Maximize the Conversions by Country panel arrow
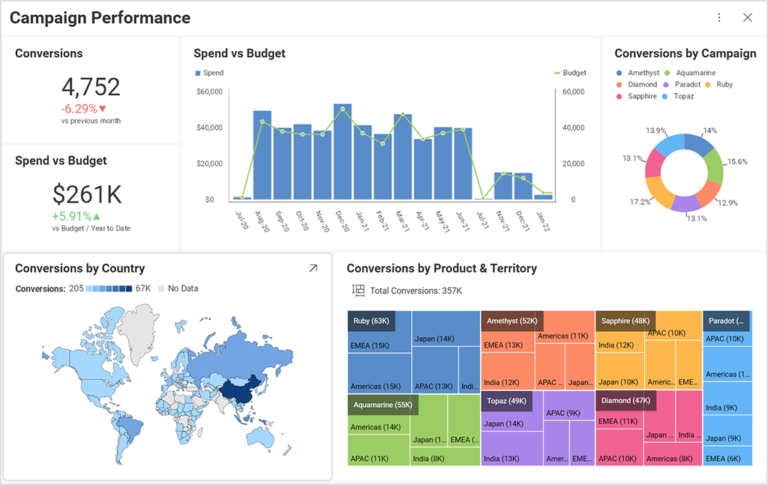 (x=313, y=268)
